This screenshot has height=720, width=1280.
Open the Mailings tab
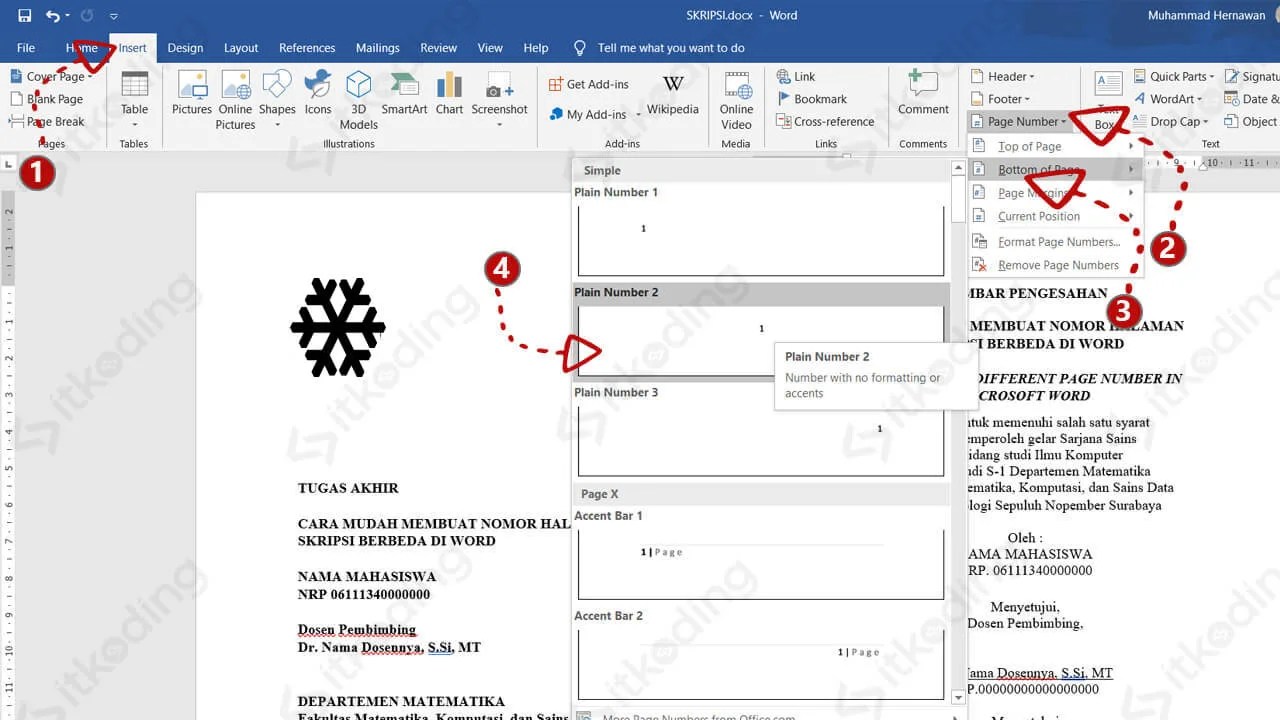[x=378, y=48]
